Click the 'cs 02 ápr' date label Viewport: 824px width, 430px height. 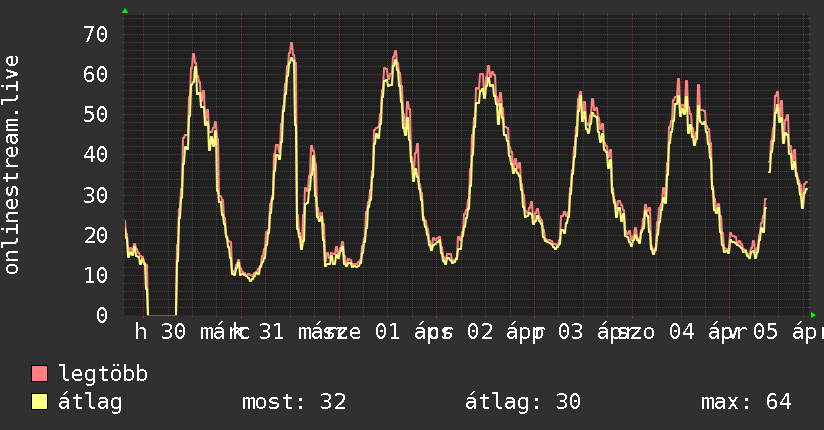487,332
